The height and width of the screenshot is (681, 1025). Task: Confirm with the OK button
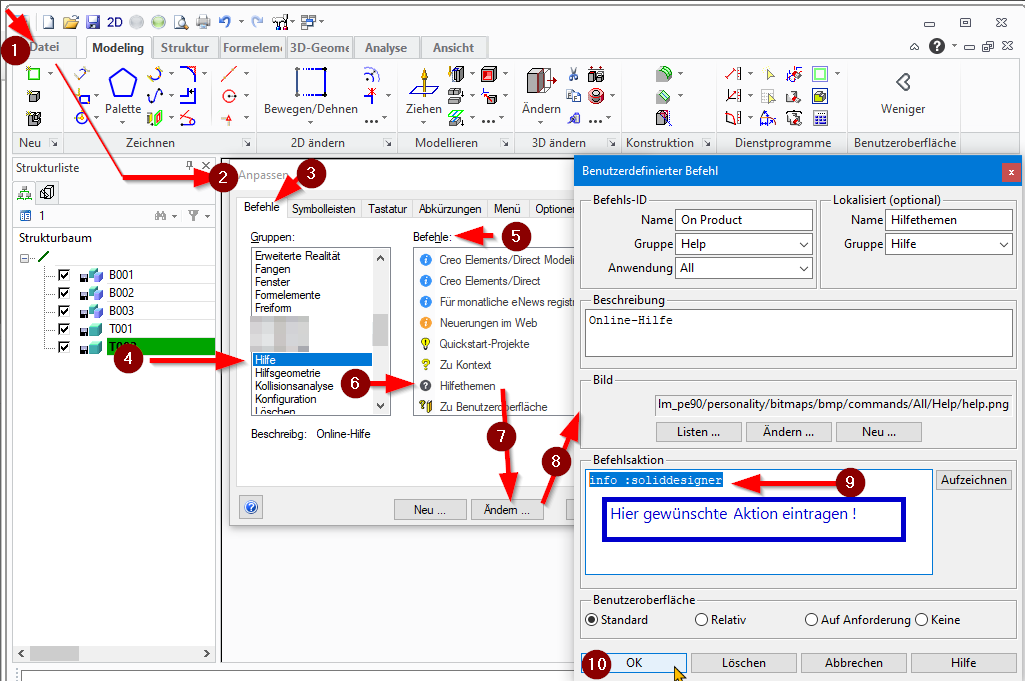coord(634,663)
